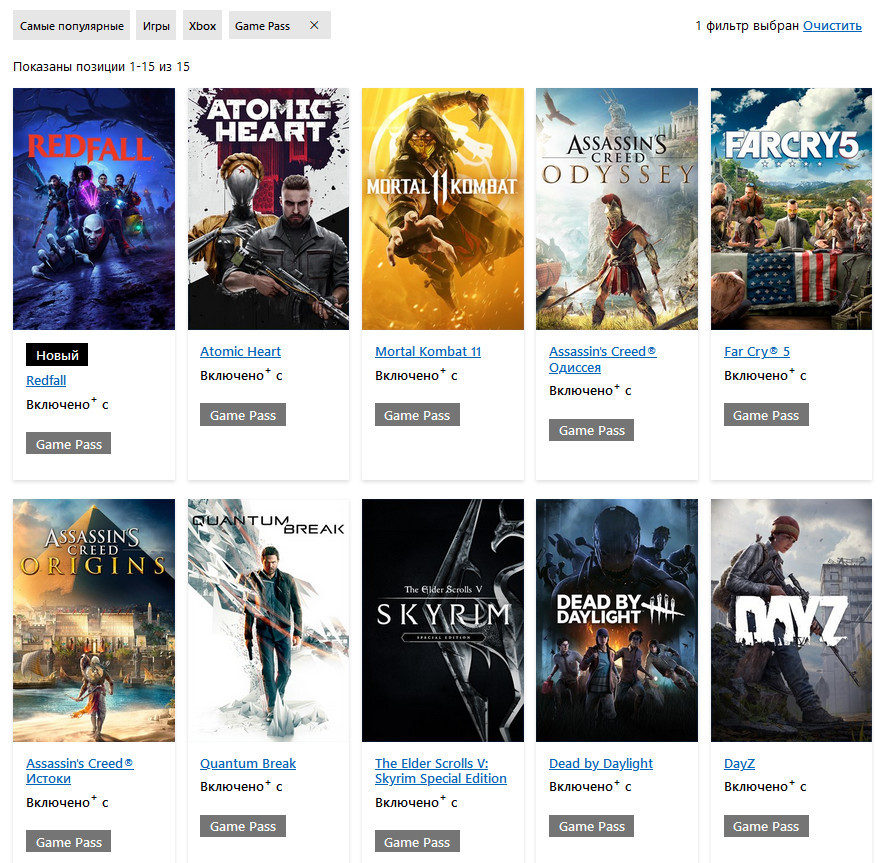
Task: Open the Assassin's Creed Origins cover image
Action: point(94,620)
